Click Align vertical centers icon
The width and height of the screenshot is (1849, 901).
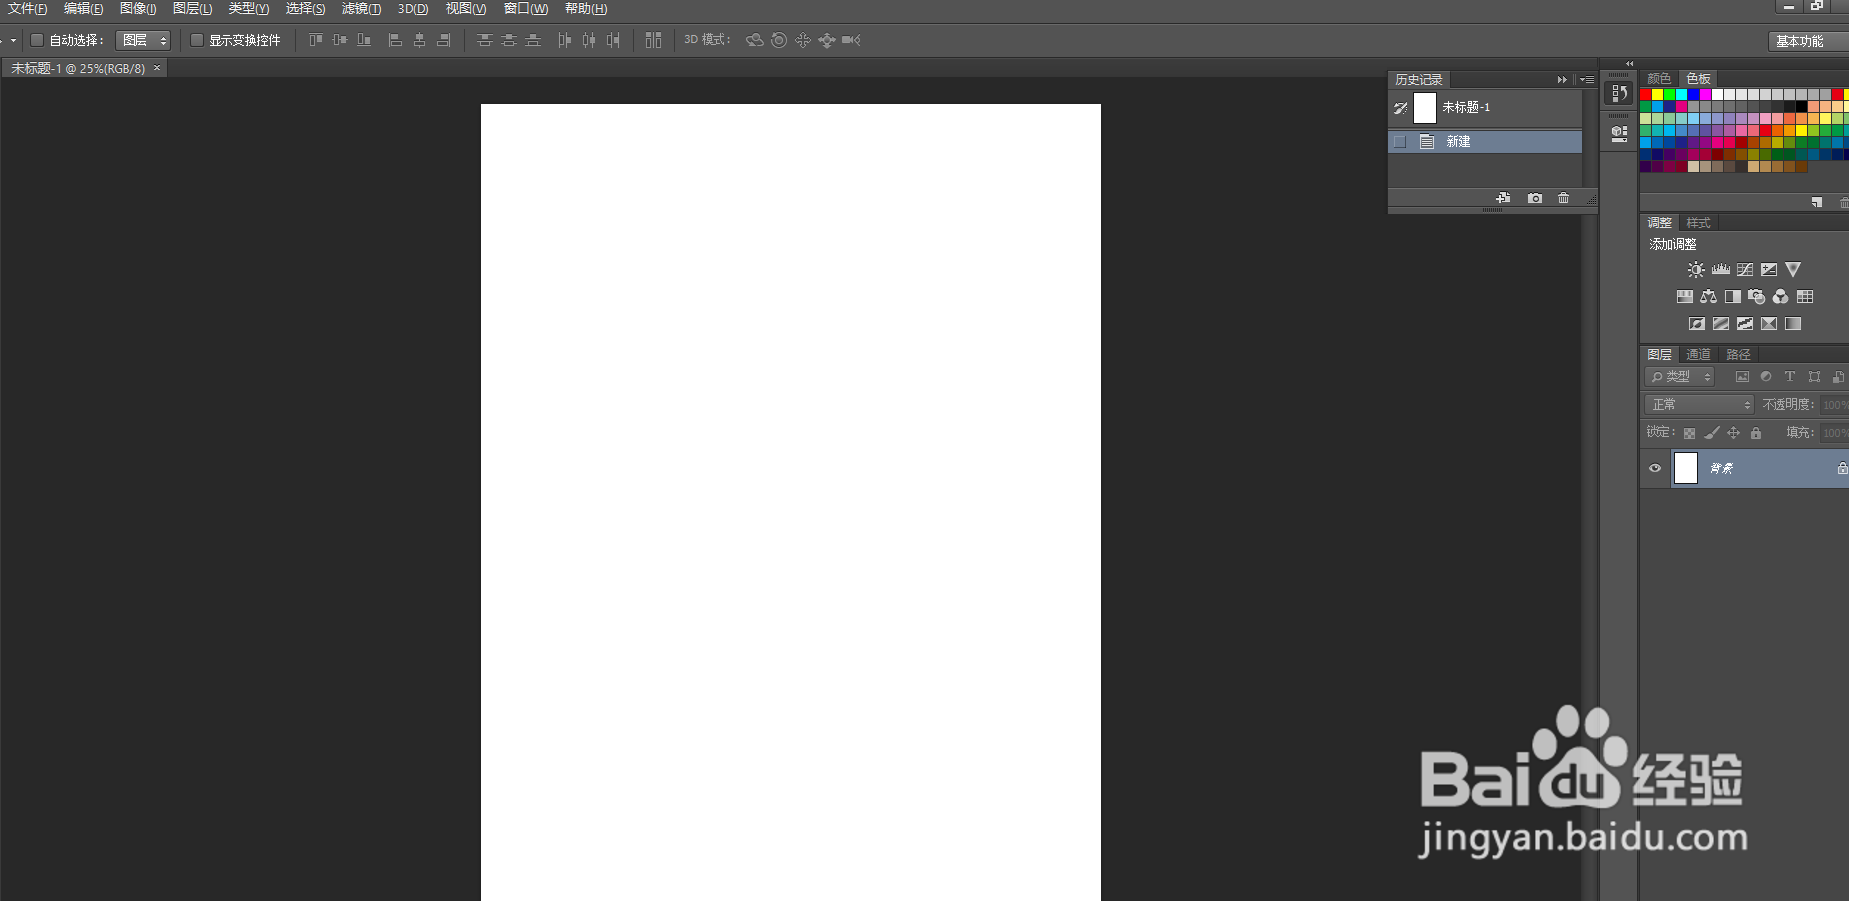[x=340, y=40]
